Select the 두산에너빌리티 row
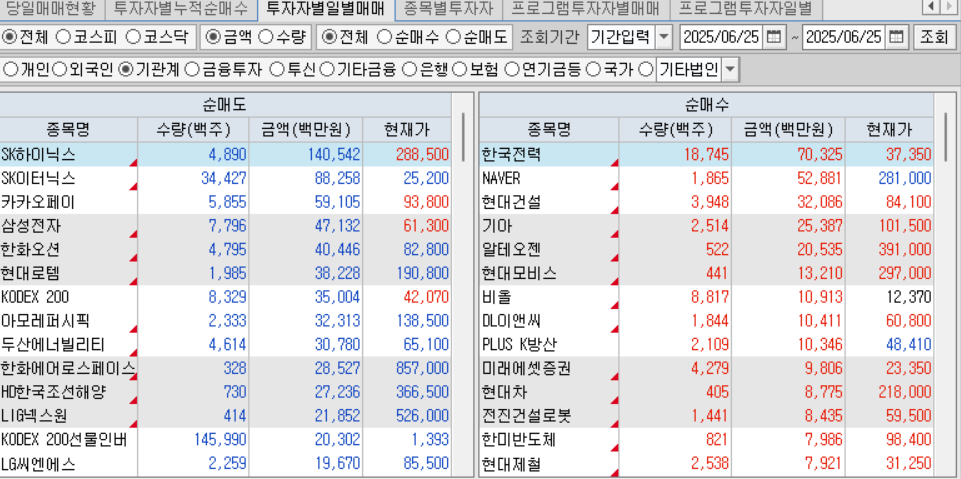The image size is (961, 479). point(225,344)
